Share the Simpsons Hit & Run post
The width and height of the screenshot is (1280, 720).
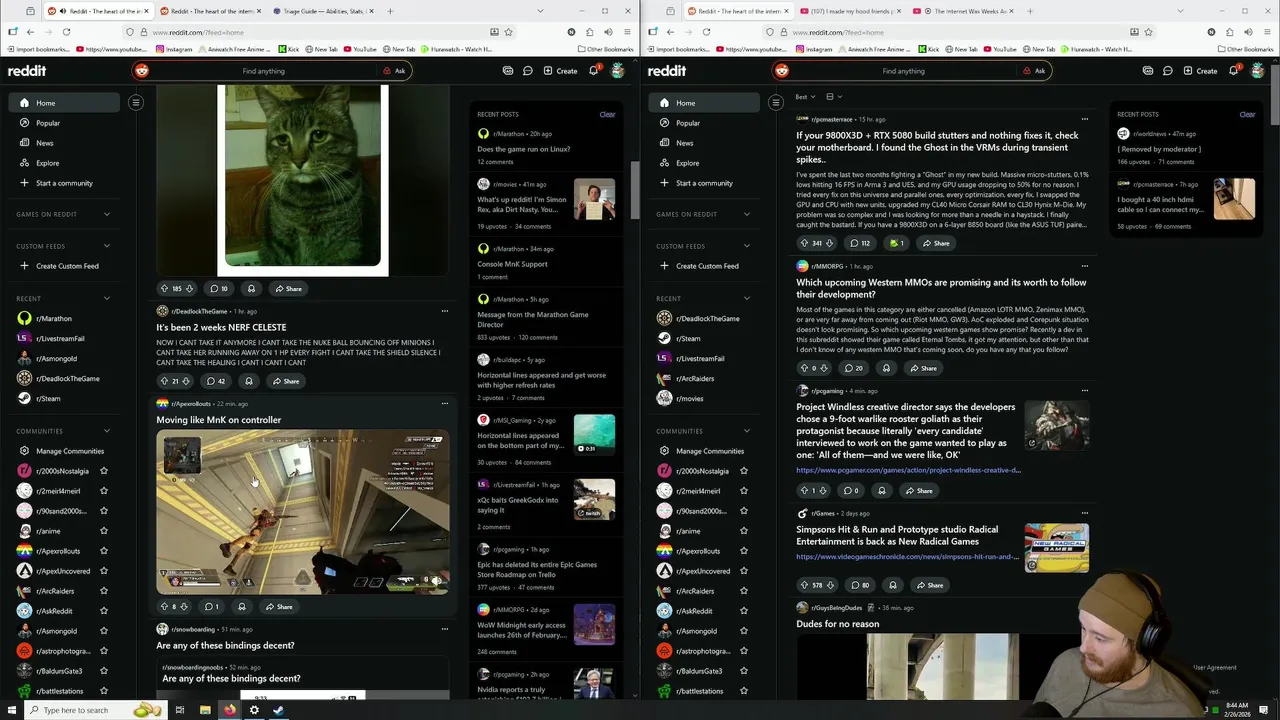click(x=929, y=585)
